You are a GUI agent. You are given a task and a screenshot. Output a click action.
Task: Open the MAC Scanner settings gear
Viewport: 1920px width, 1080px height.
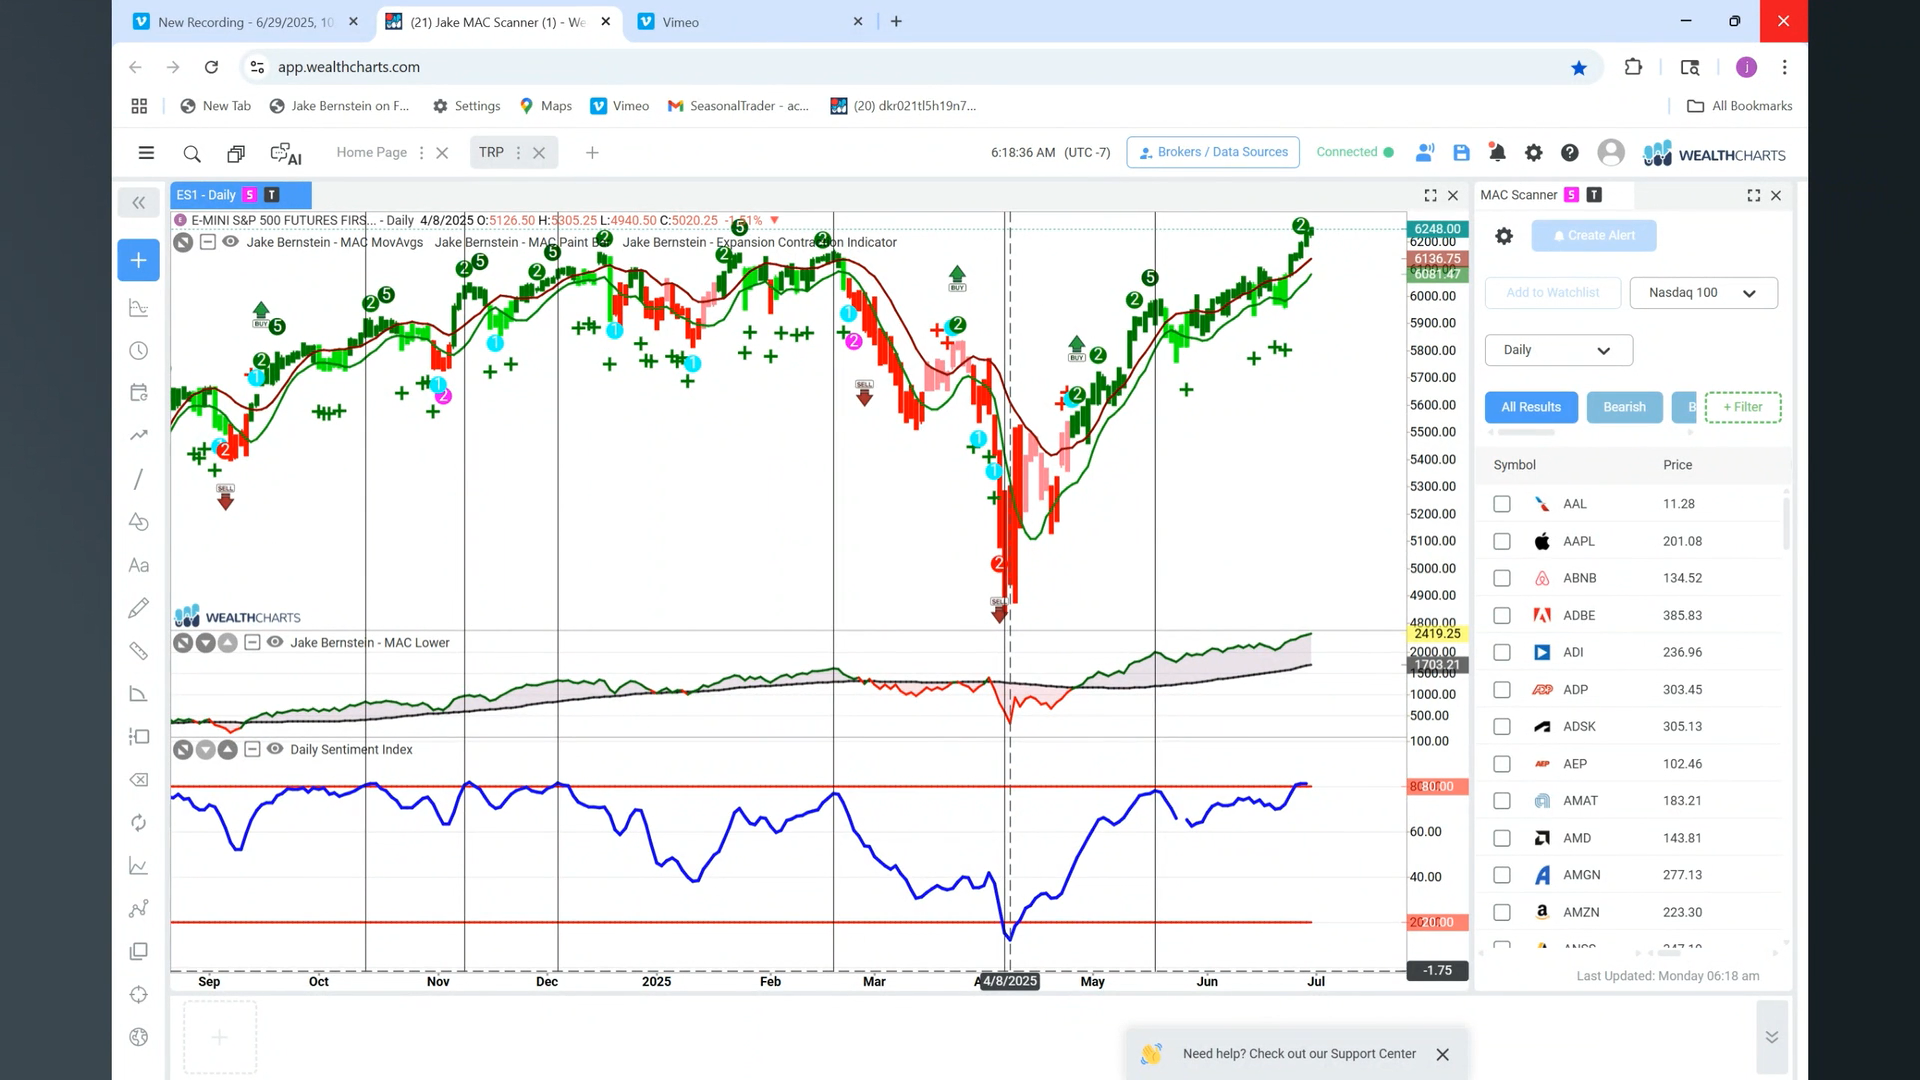[1503, 236]
